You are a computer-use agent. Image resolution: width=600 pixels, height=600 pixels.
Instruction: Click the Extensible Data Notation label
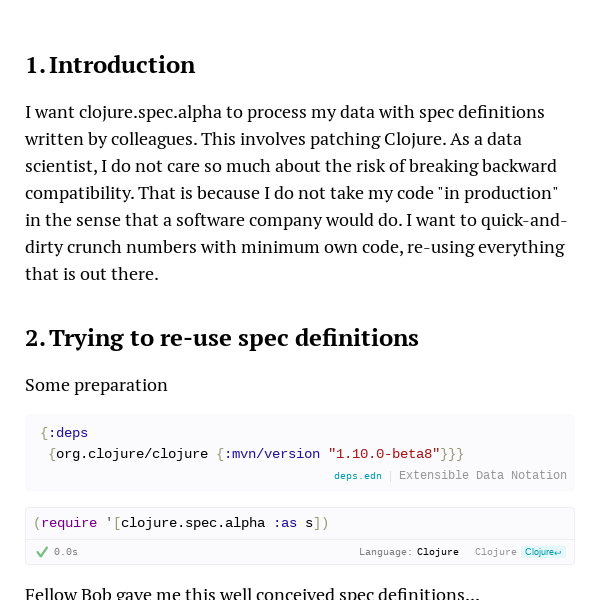pos(483,475)
